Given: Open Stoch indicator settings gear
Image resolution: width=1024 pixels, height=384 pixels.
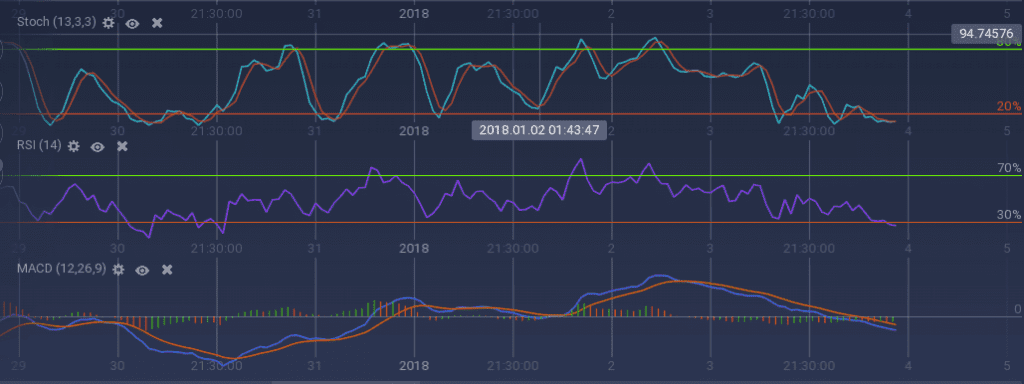Looking at the screenshot, I should (108, 23).
